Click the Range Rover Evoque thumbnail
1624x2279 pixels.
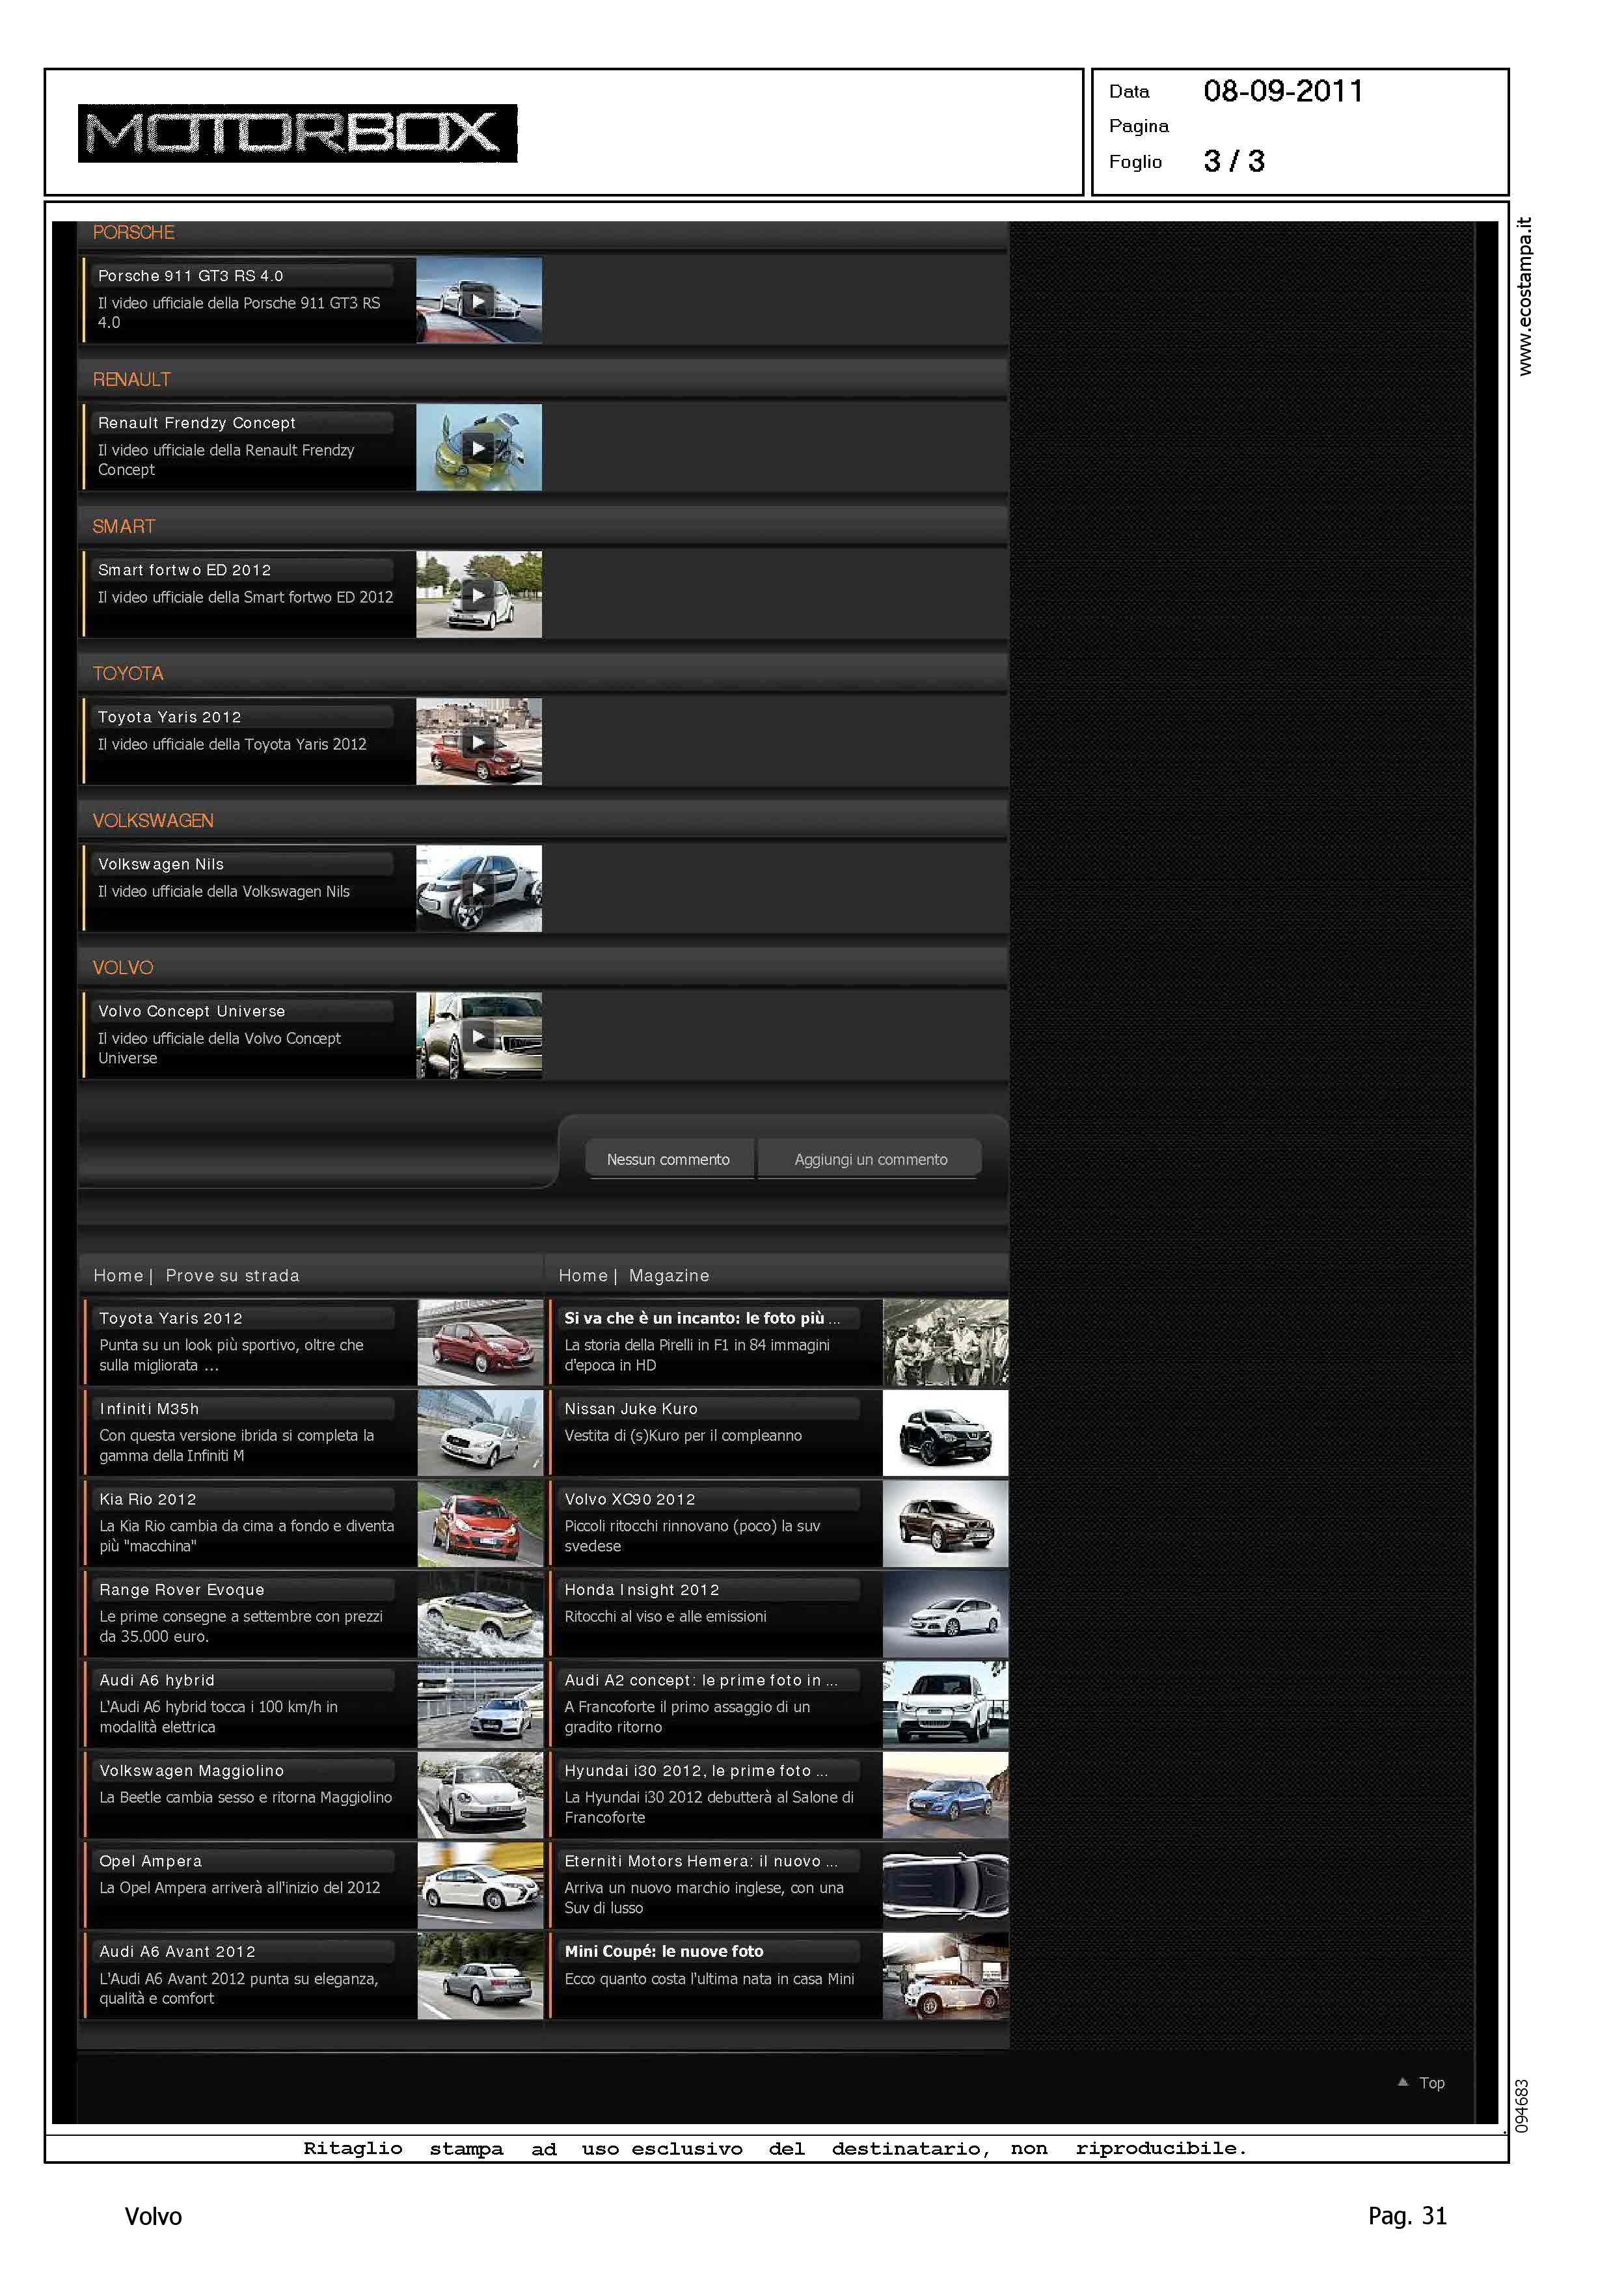[480, 1614]
